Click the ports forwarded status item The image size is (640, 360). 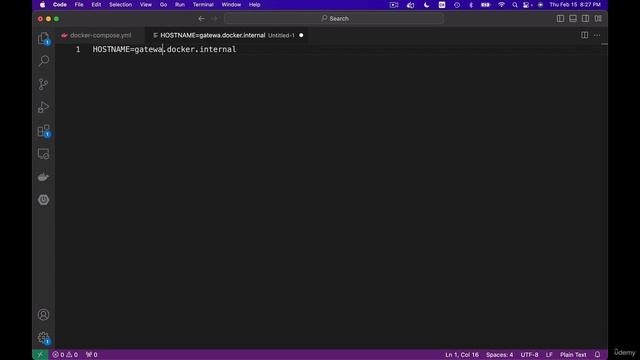[91, 355]
